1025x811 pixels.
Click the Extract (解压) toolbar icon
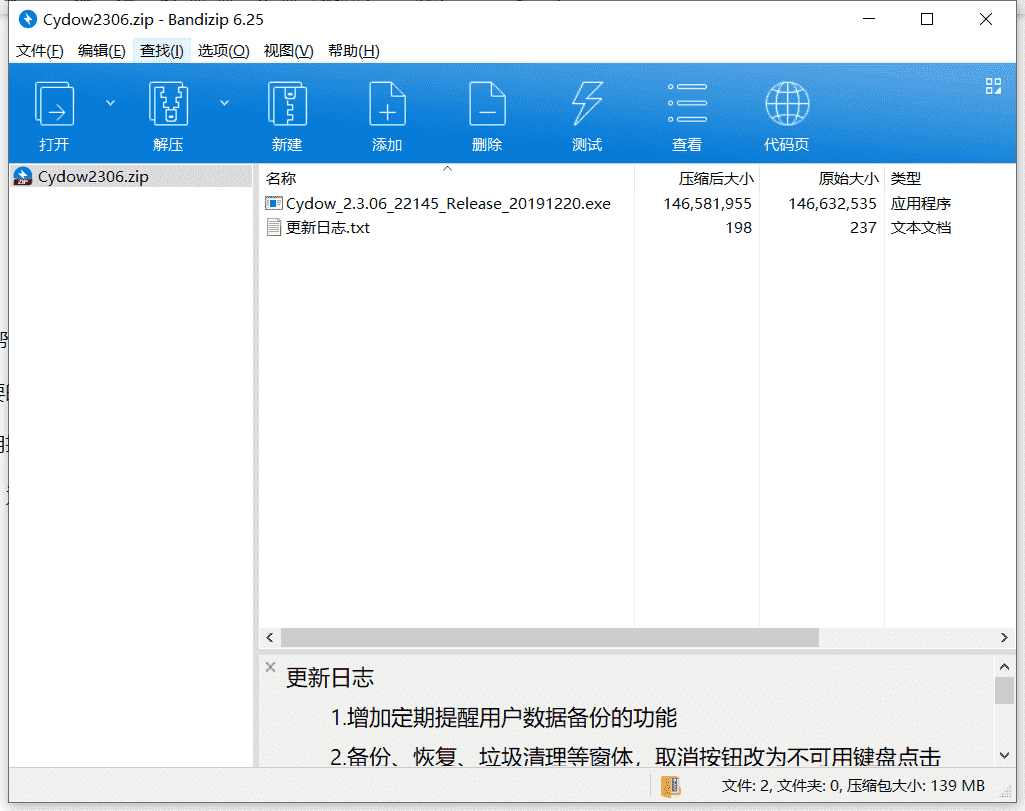point(169,104)
